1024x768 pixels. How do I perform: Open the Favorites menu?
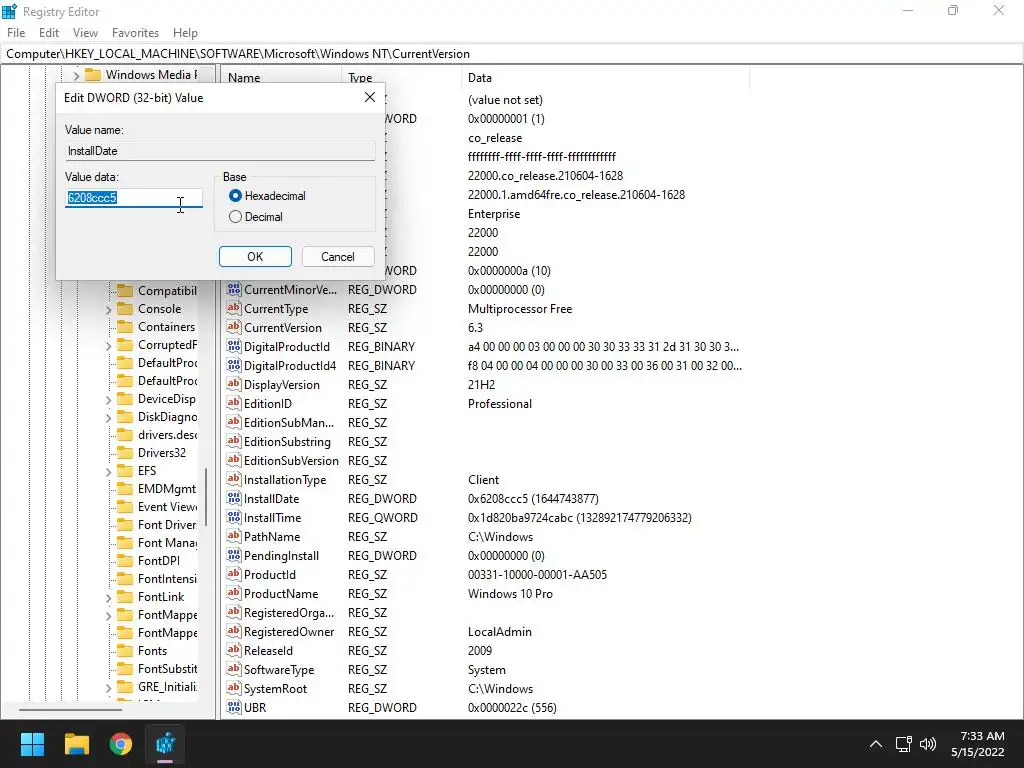(x=135, y=33)
